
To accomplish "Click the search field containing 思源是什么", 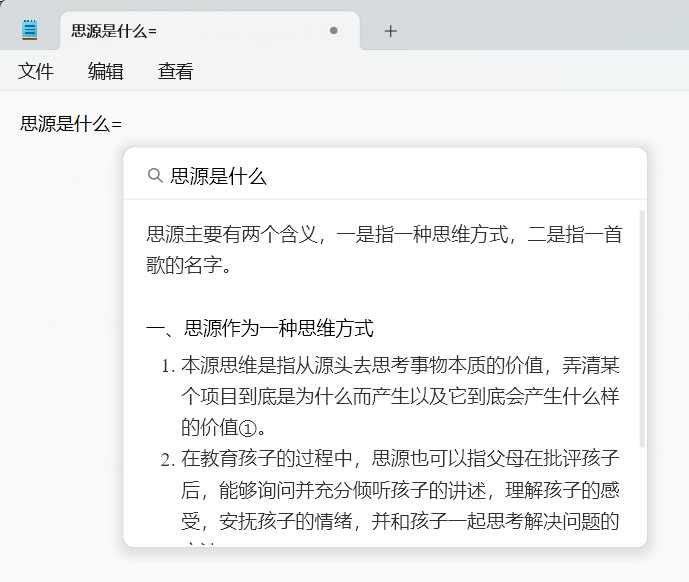I will pyautogui.click(x=385, y=175).
